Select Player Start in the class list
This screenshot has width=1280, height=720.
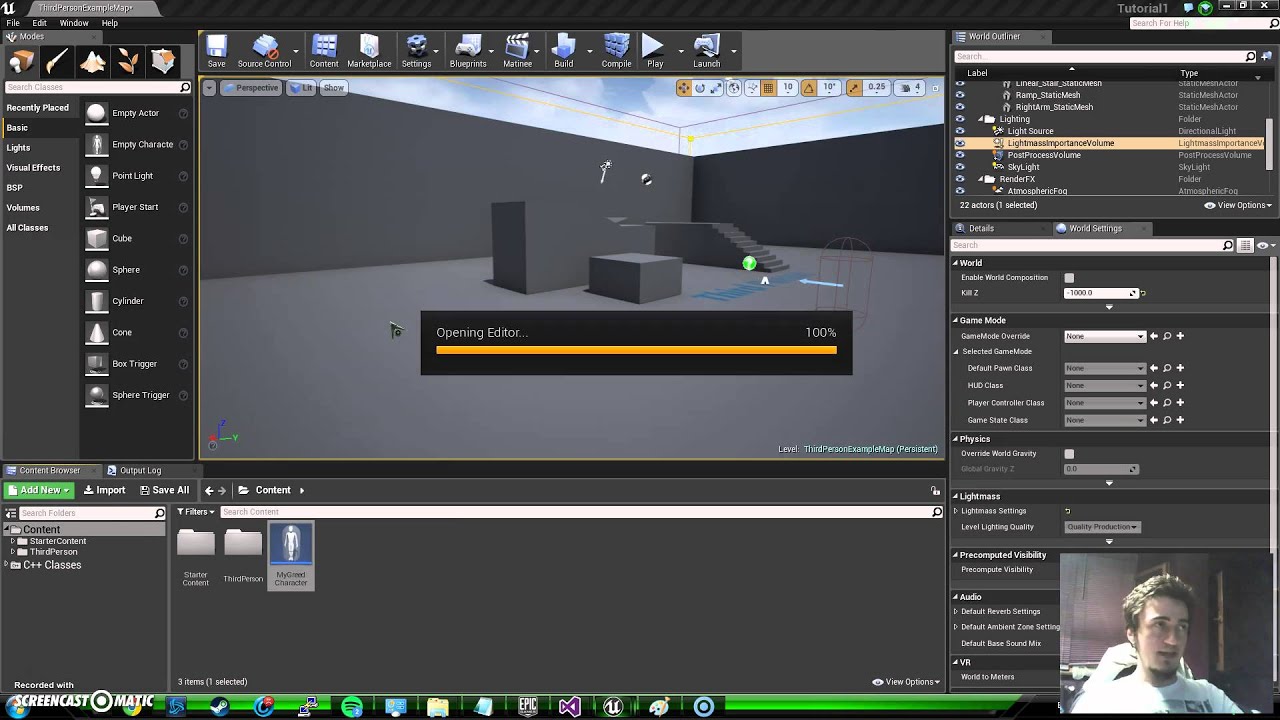click(x=137, y=207)
